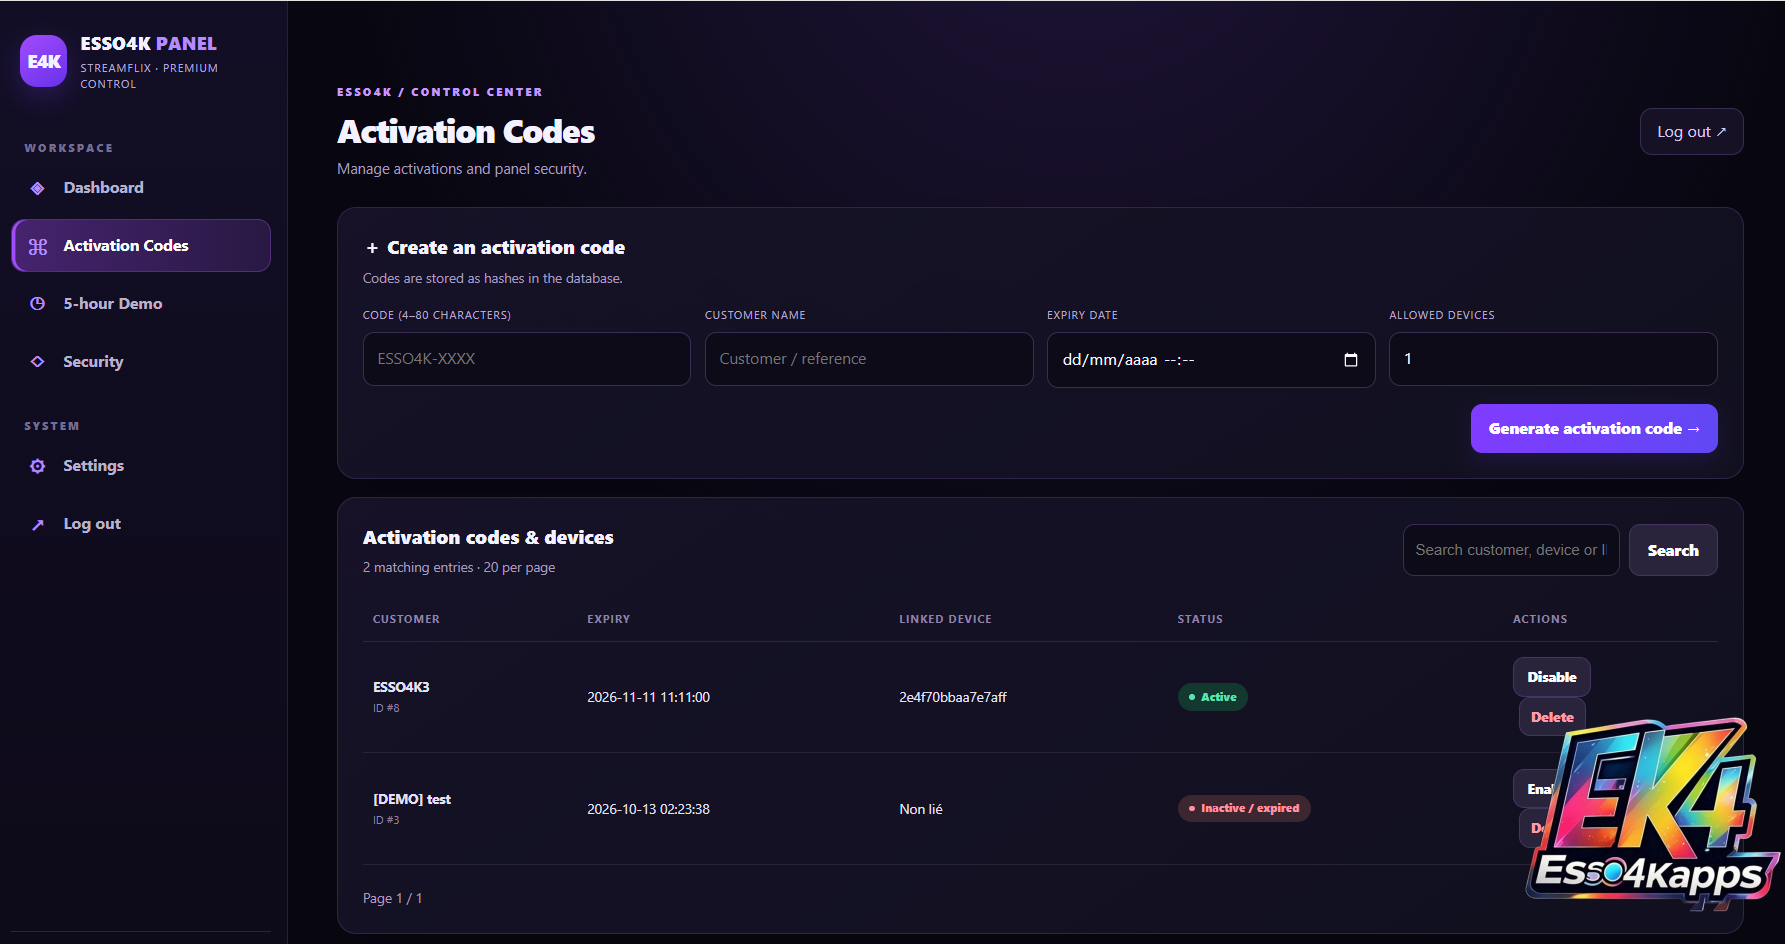This screenshot has height=944, width=1785.
Task: Click the Customer name field
Action: tap(869, 359)
